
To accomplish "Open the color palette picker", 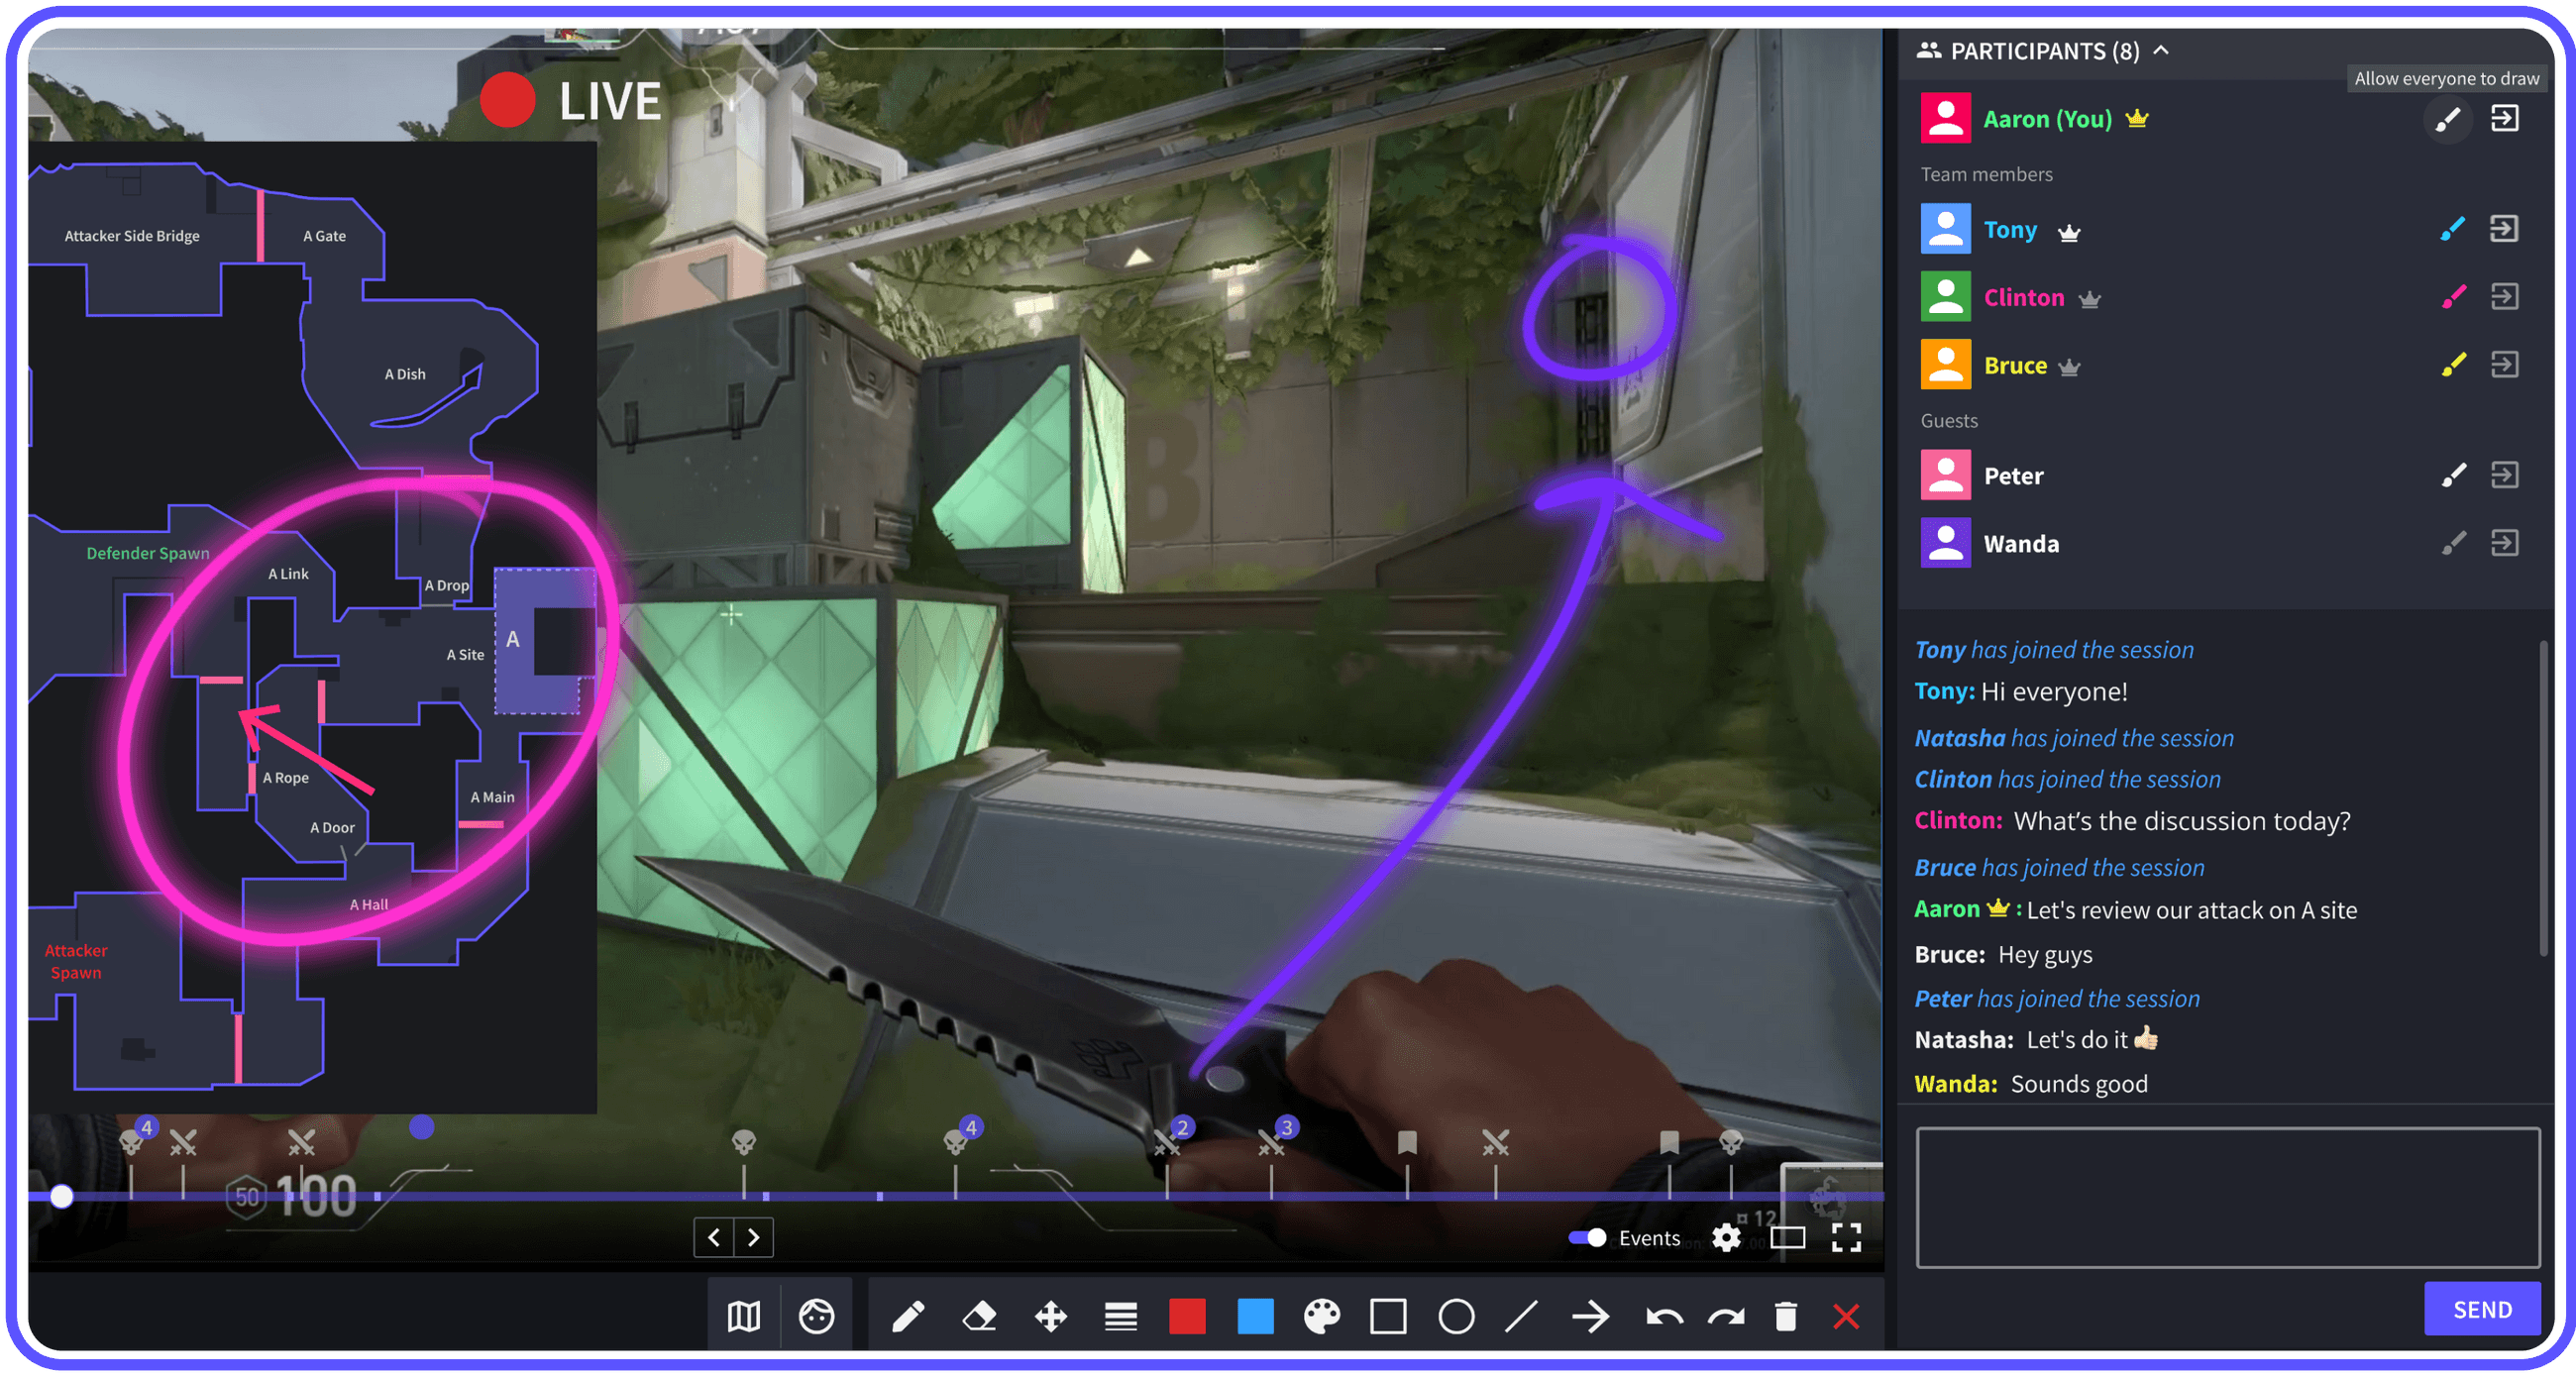I will (x=1321, y=1316).
